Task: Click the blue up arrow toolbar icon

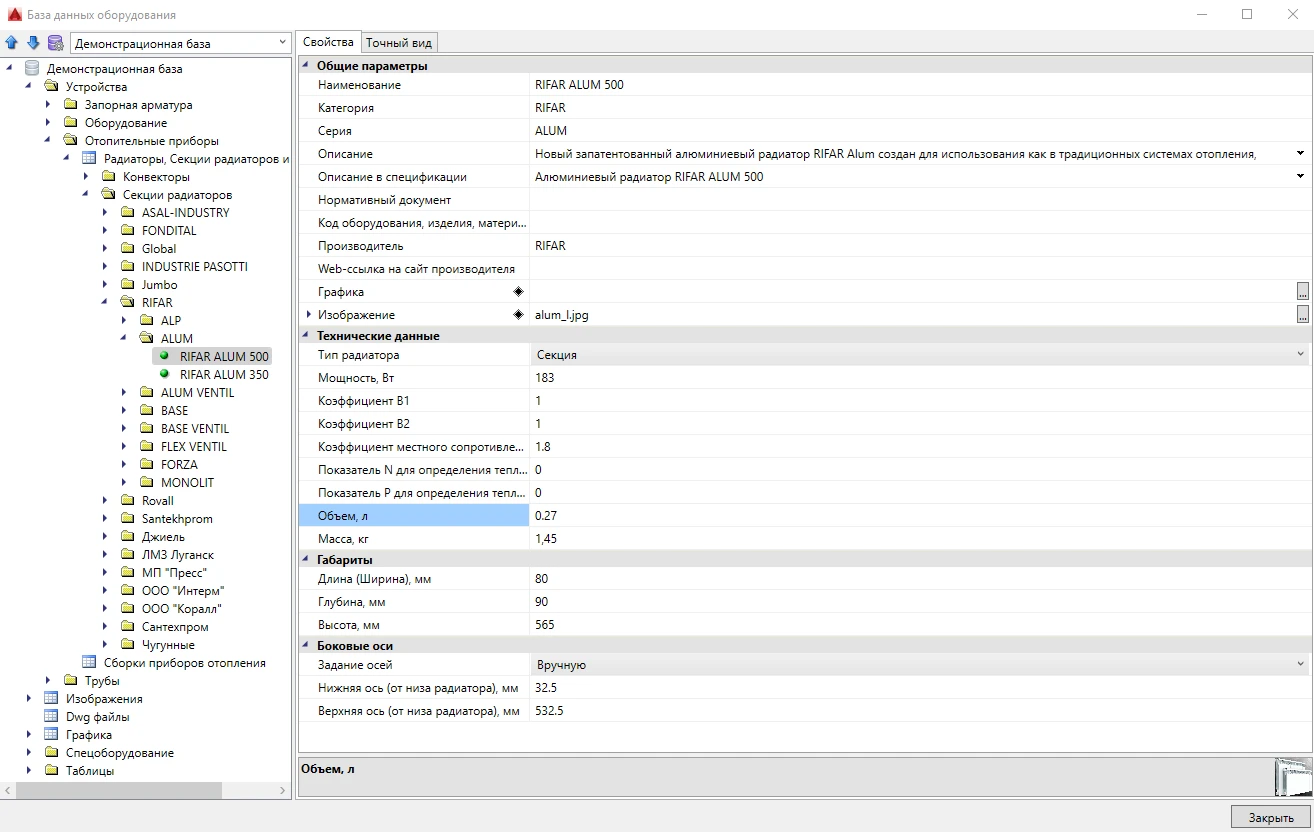Action: click(x=12, y=43)
